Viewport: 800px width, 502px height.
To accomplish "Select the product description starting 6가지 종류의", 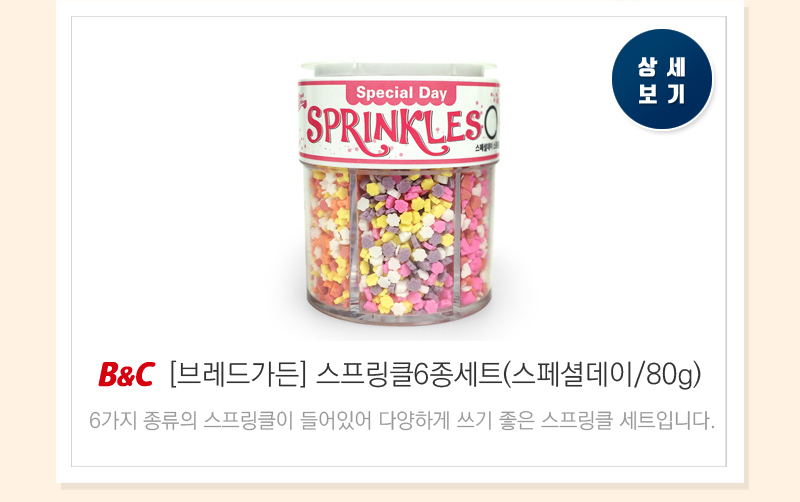I will click(x=402, y=420).
